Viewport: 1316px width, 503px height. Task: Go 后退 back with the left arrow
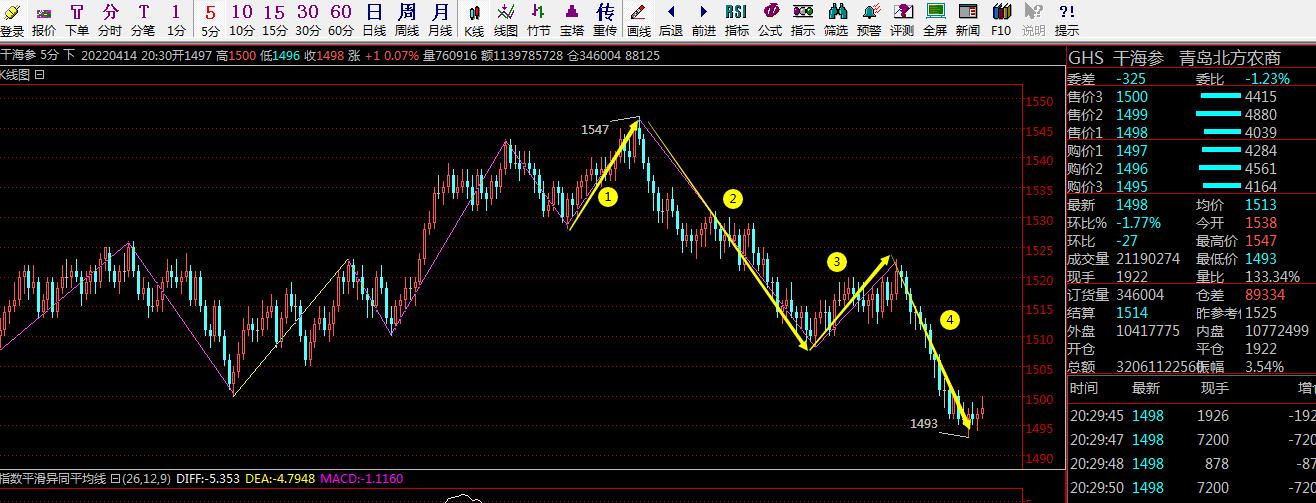pos(671,18)
